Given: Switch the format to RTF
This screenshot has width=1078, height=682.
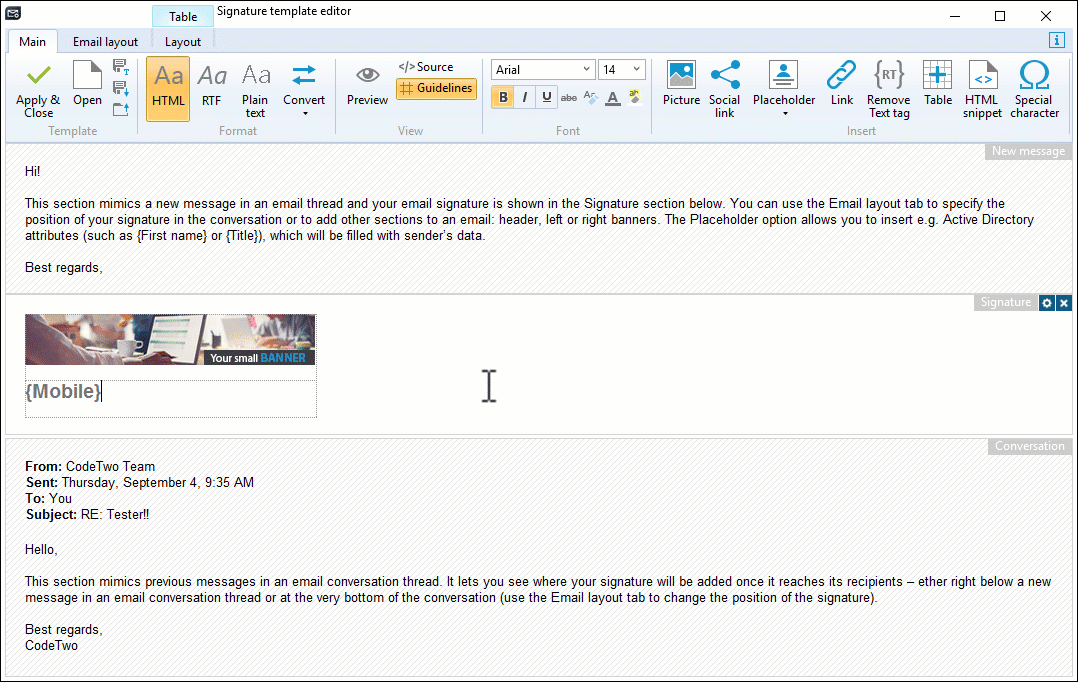Looking at the screenshot, I should (x=212, y=85).
